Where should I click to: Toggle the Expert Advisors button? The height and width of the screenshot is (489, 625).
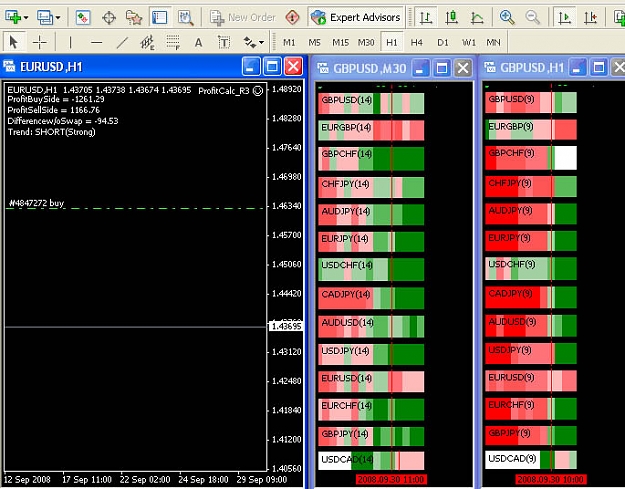(x=356, y=17)
